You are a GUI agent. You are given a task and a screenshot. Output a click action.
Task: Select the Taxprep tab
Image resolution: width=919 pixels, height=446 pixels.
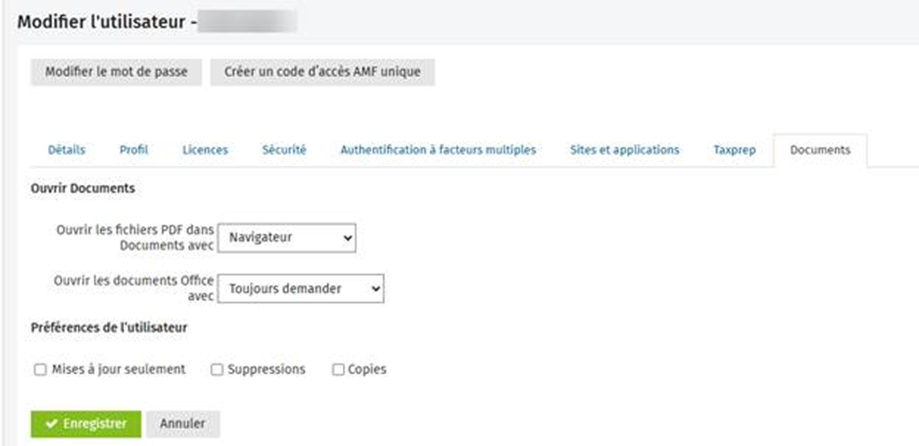click(727, 150)
